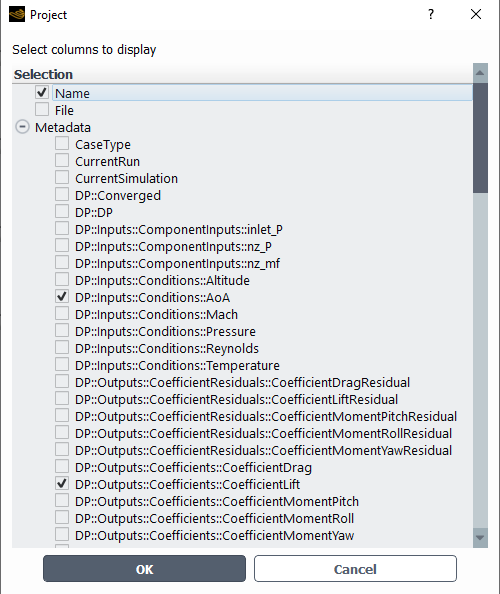
Task: Enable the CoefficientMomentPitchResidual checkbox
Action: [62, 416]
